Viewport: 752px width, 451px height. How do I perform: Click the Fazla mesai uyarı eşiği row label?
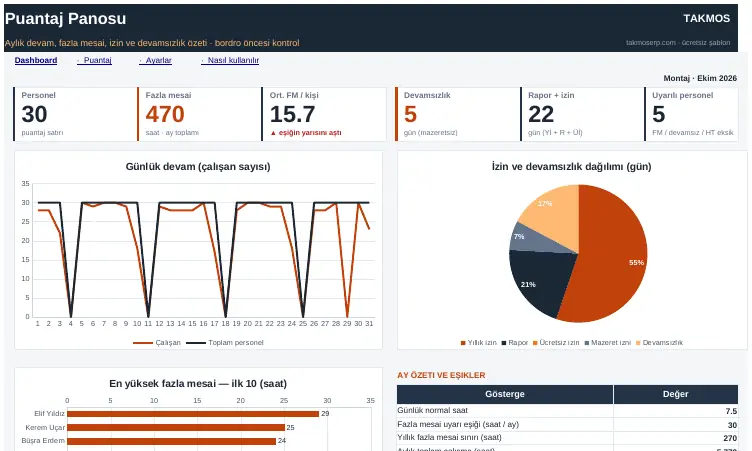(458, 424)
